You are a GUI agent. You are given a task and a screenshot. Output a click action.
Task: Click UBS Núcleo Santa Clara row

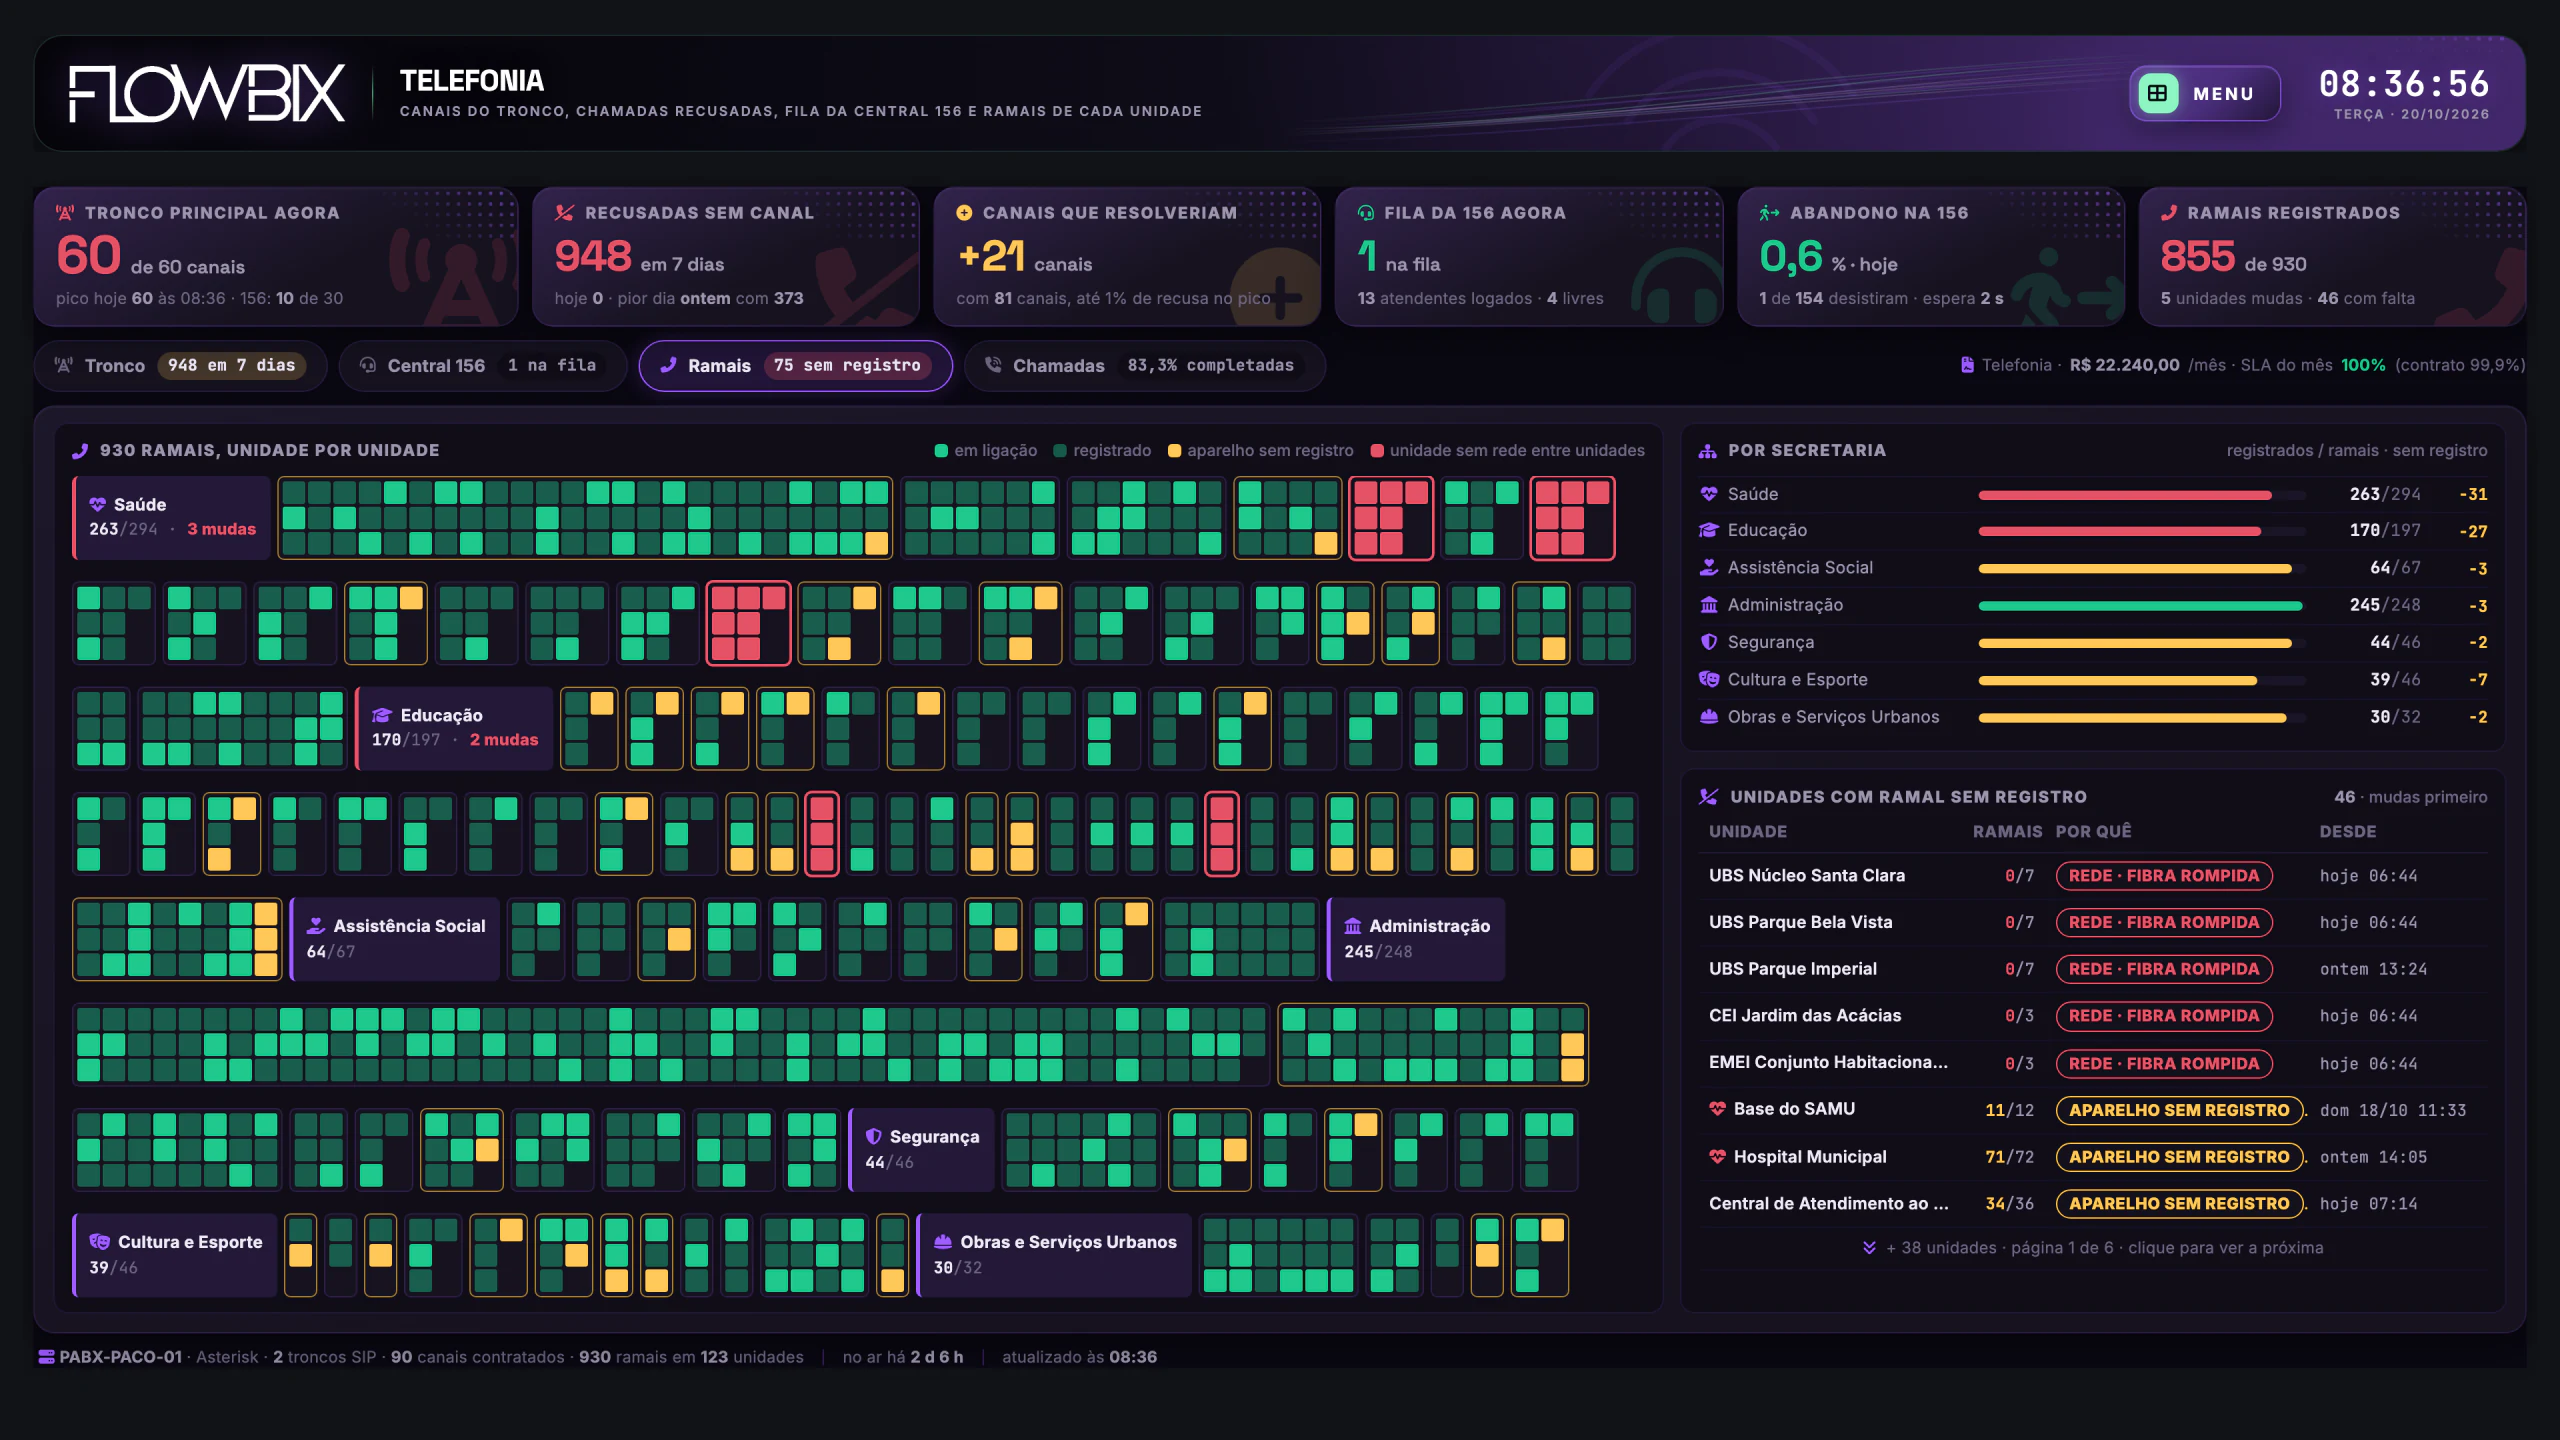2092,876
